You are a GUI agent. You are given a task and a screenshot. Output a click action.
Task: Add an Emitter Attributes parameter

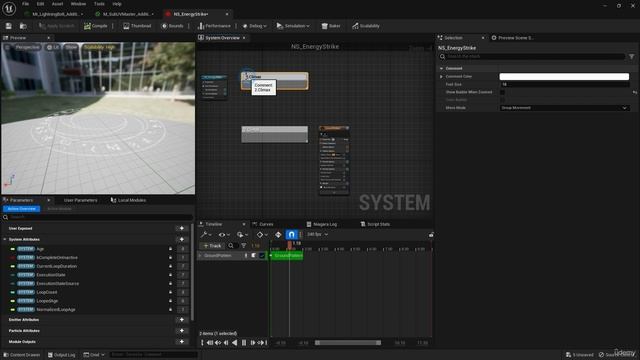click(182, 320)
